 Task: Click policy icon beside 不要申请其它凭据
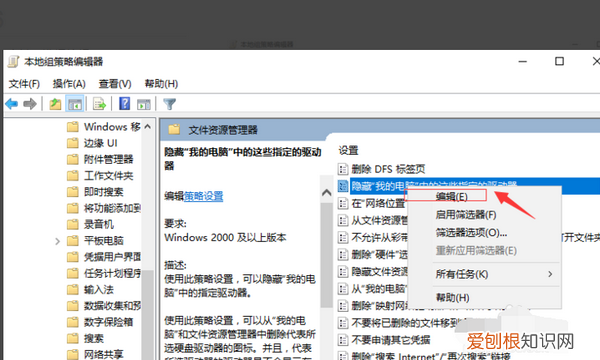click(343, 340)
